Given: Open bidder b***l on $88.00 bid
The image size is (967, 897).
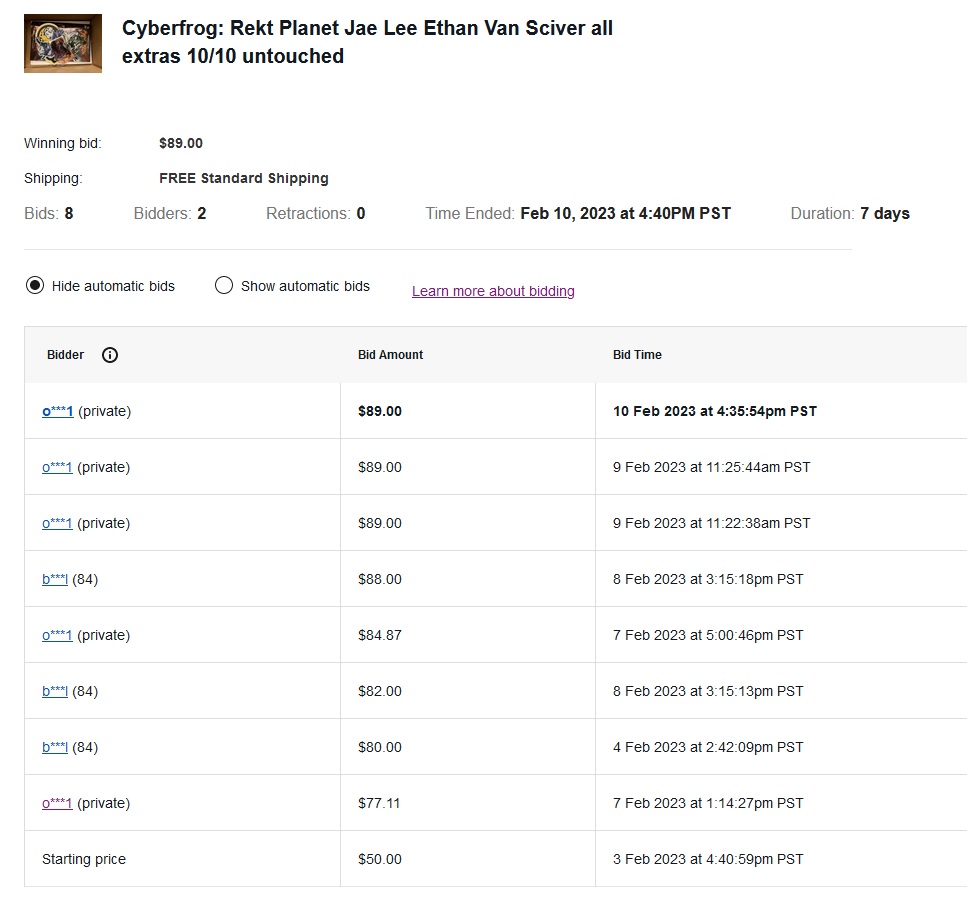Looking at the screenshot, I should [55, 579].
